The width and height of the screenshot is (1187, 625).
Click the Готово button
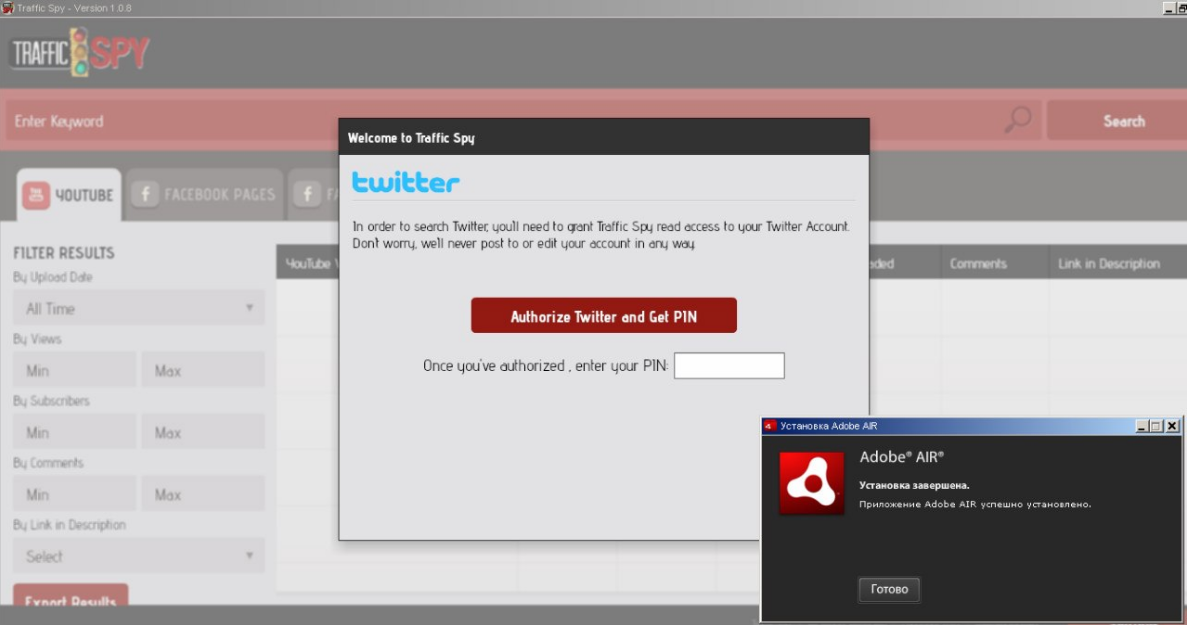(889, 589)
